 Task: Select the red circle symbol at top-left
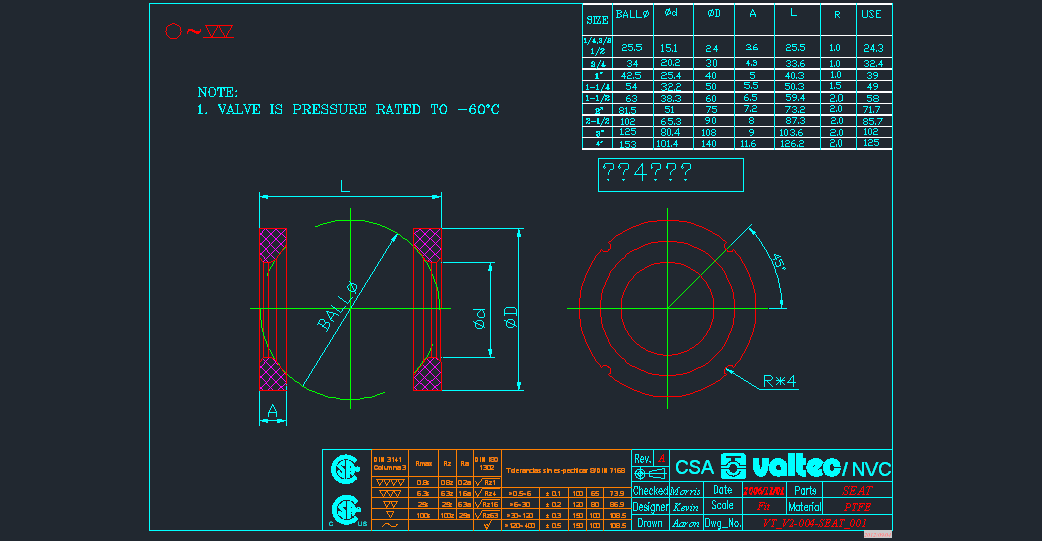click(x=172, y=32)
